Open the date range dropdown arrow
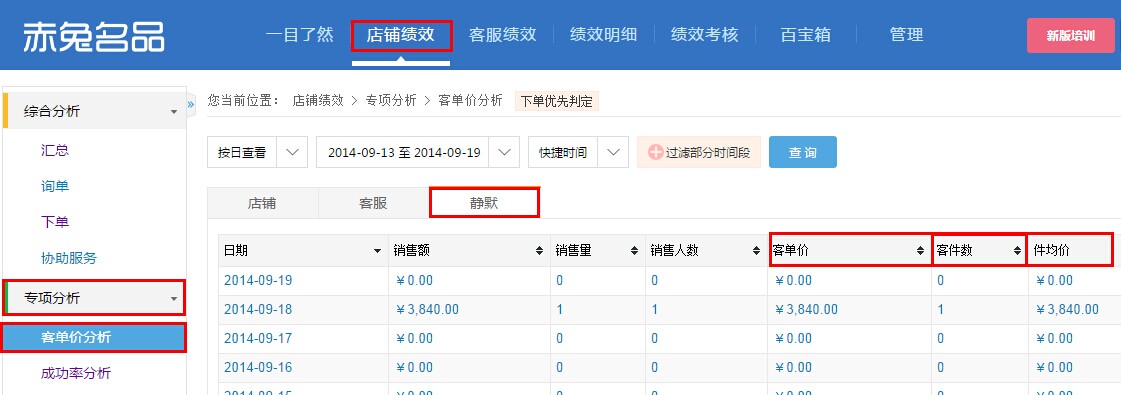The width and height of the screenshot is (1121, 395). pyautogui.click(x=504, y=152)
